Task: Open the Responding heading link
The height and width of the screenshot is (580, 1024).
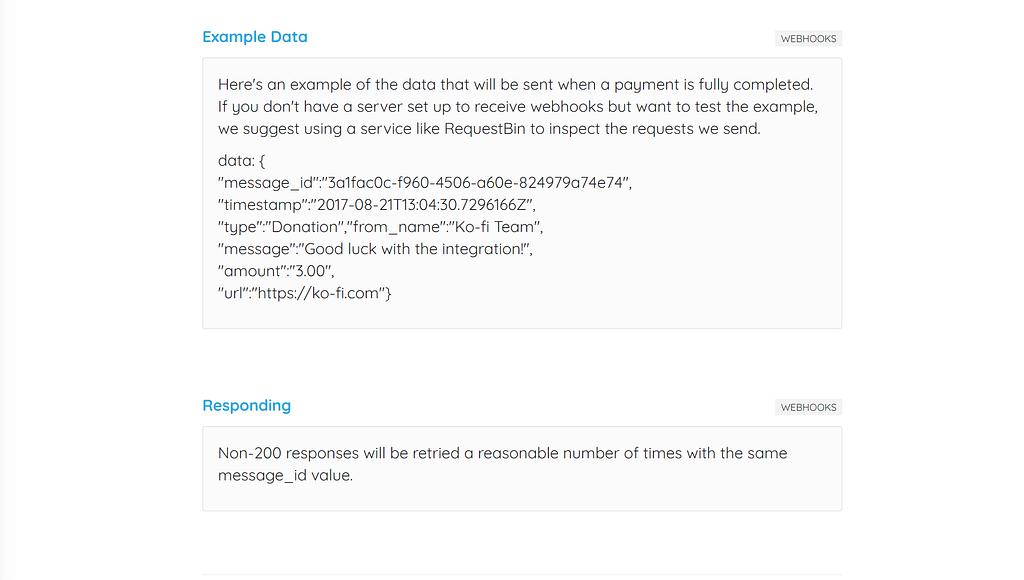Action: click(x=247, y=406)
